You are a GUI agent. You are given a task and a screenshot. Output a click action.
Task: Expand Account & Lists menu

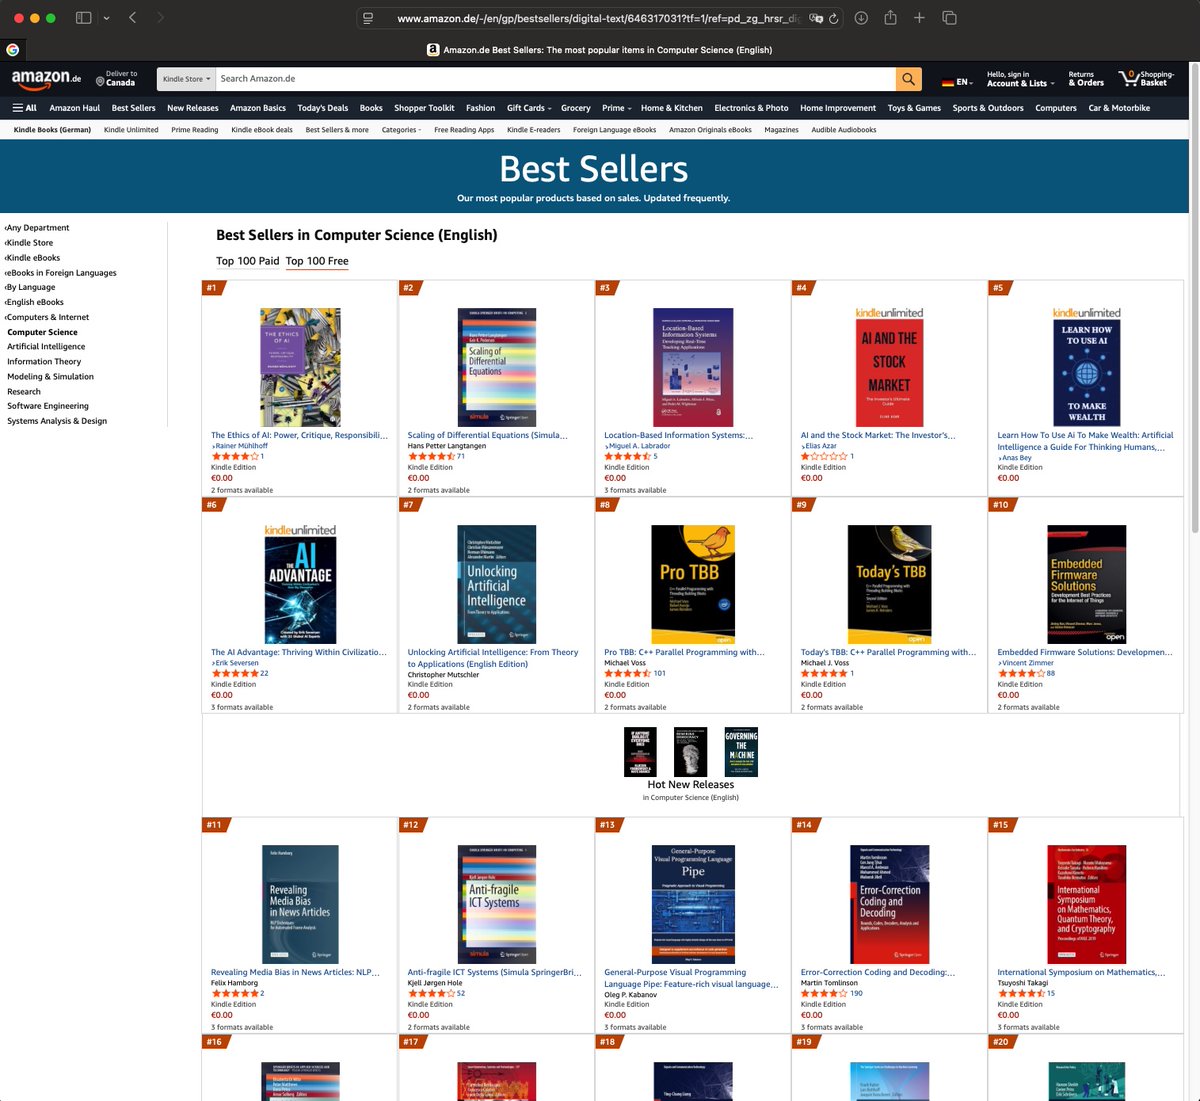click(1020, 78)
